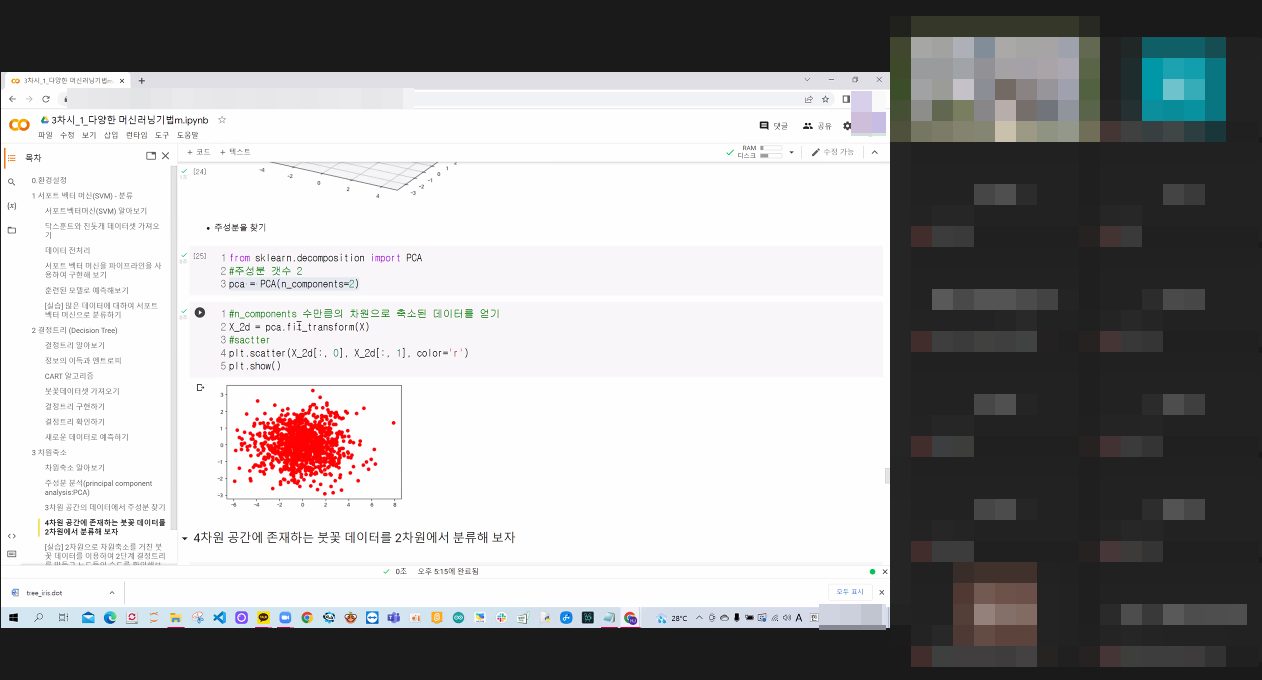Screen dimensions: 1262x680
Task: Click 모두 표시 to show all downloads
Action: [x=850, y=592]
